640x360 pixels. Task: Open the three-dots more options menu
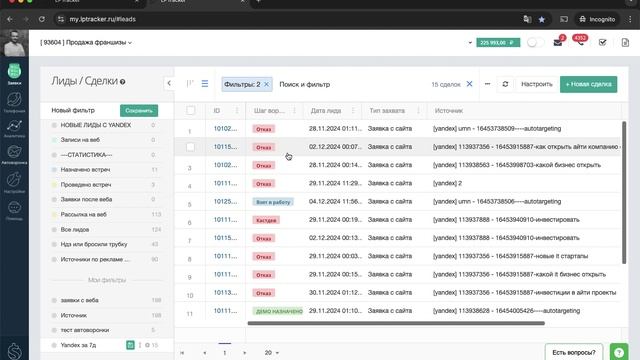(487, 84)
